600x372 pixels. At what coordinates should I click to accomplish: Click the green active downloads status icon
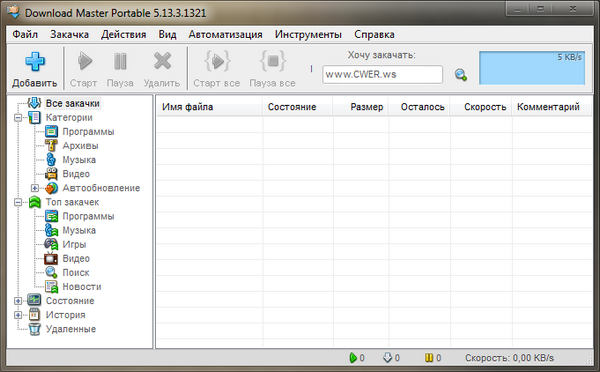coord(353,357)
